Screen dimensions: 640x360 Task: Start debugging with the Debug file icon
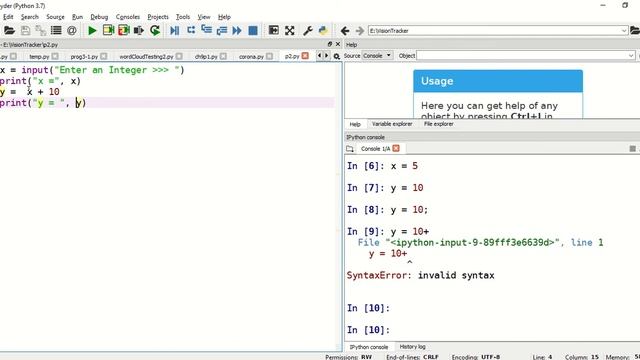(174, 31)
